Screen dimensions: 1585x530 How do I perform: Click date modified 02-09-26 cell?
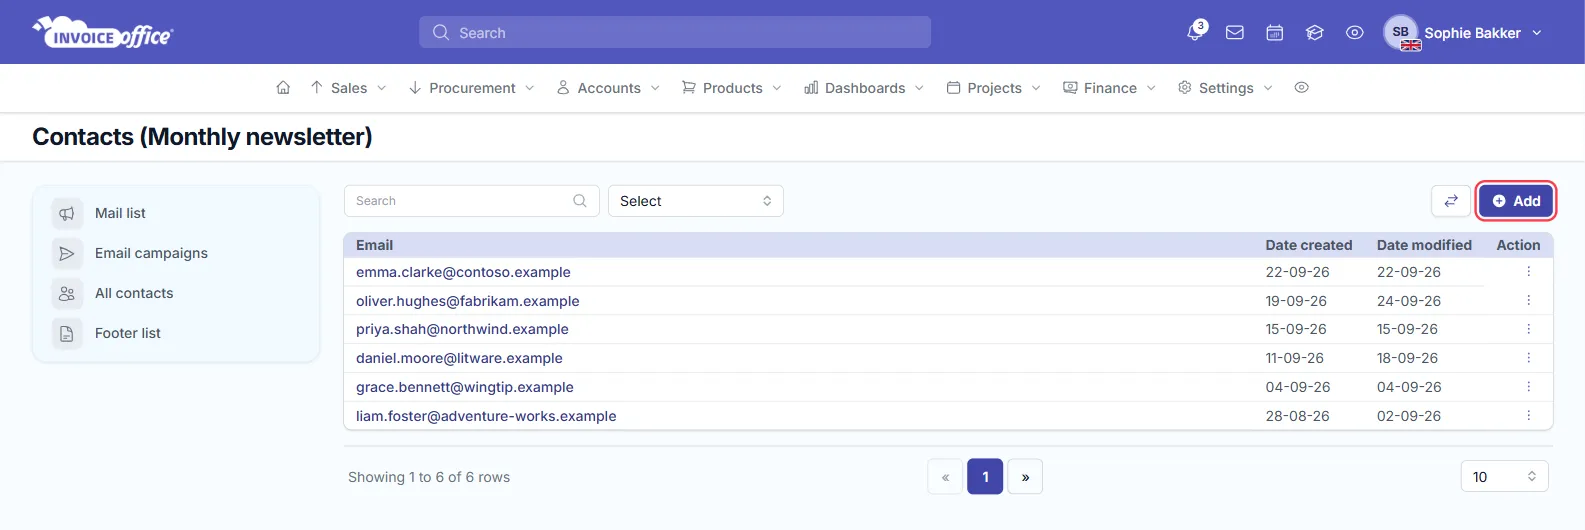(x=1409, y=416)
